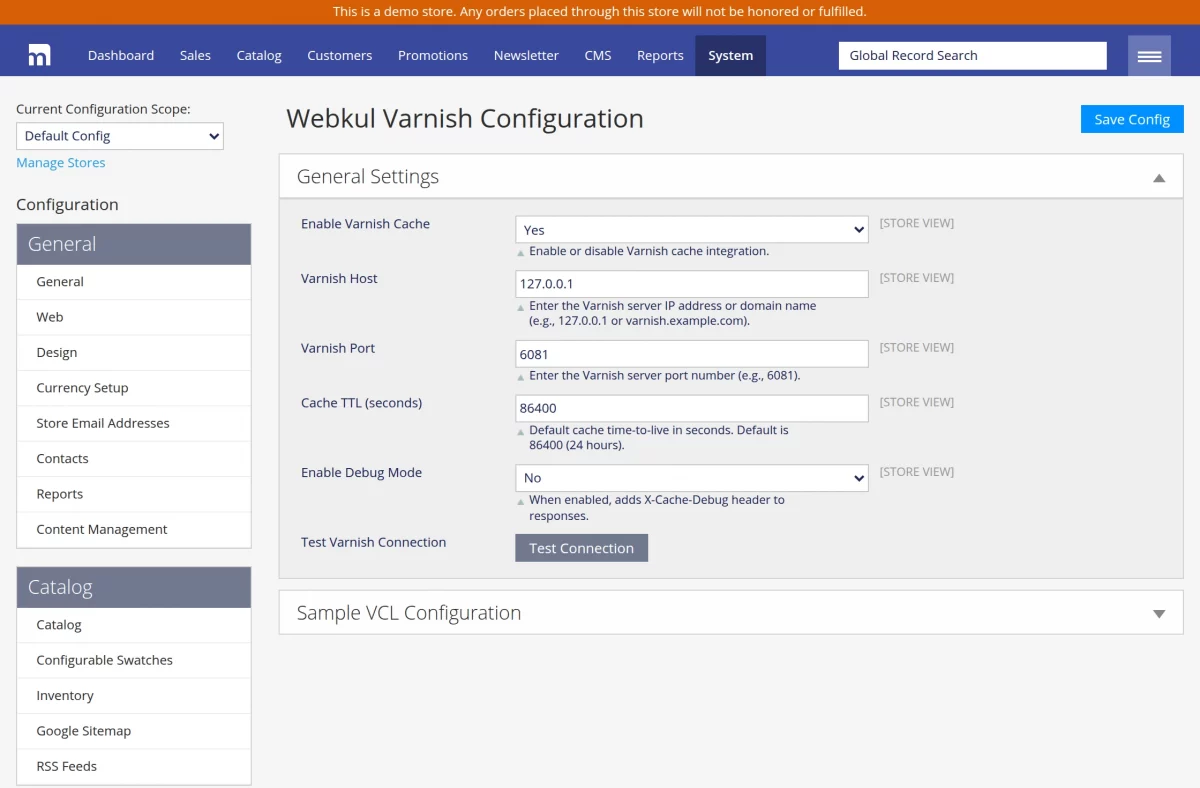Open the Promotions menu

point(433,55)
